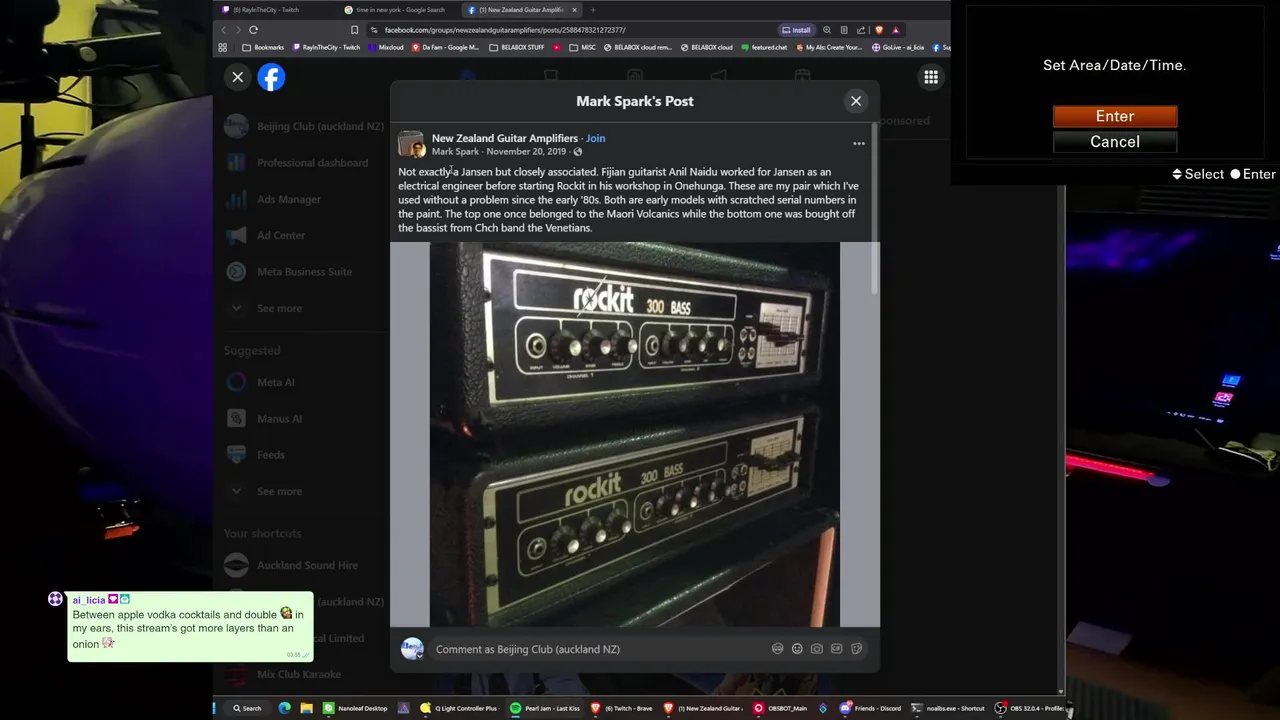The image size is (1280, 720).
Task: Click the facebook.com URL address bar
Action: pyautogui.click(x=570, y=30)
